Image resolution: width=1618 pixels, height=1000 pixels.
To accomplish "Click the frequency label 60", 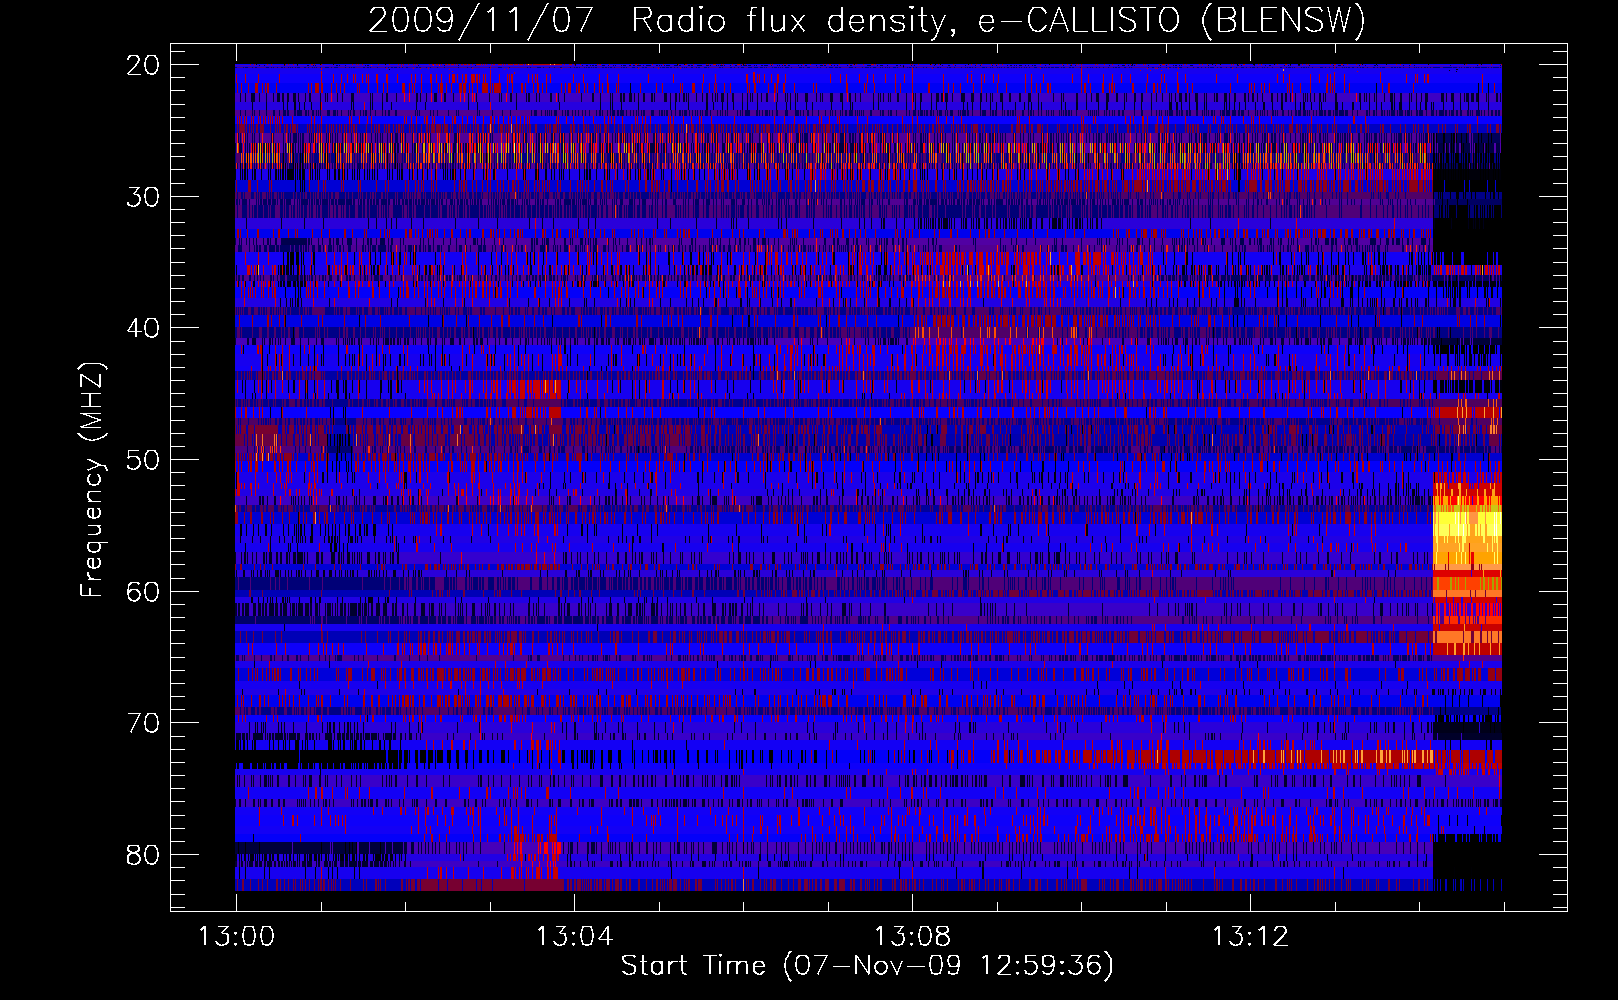I will [143, 591].
